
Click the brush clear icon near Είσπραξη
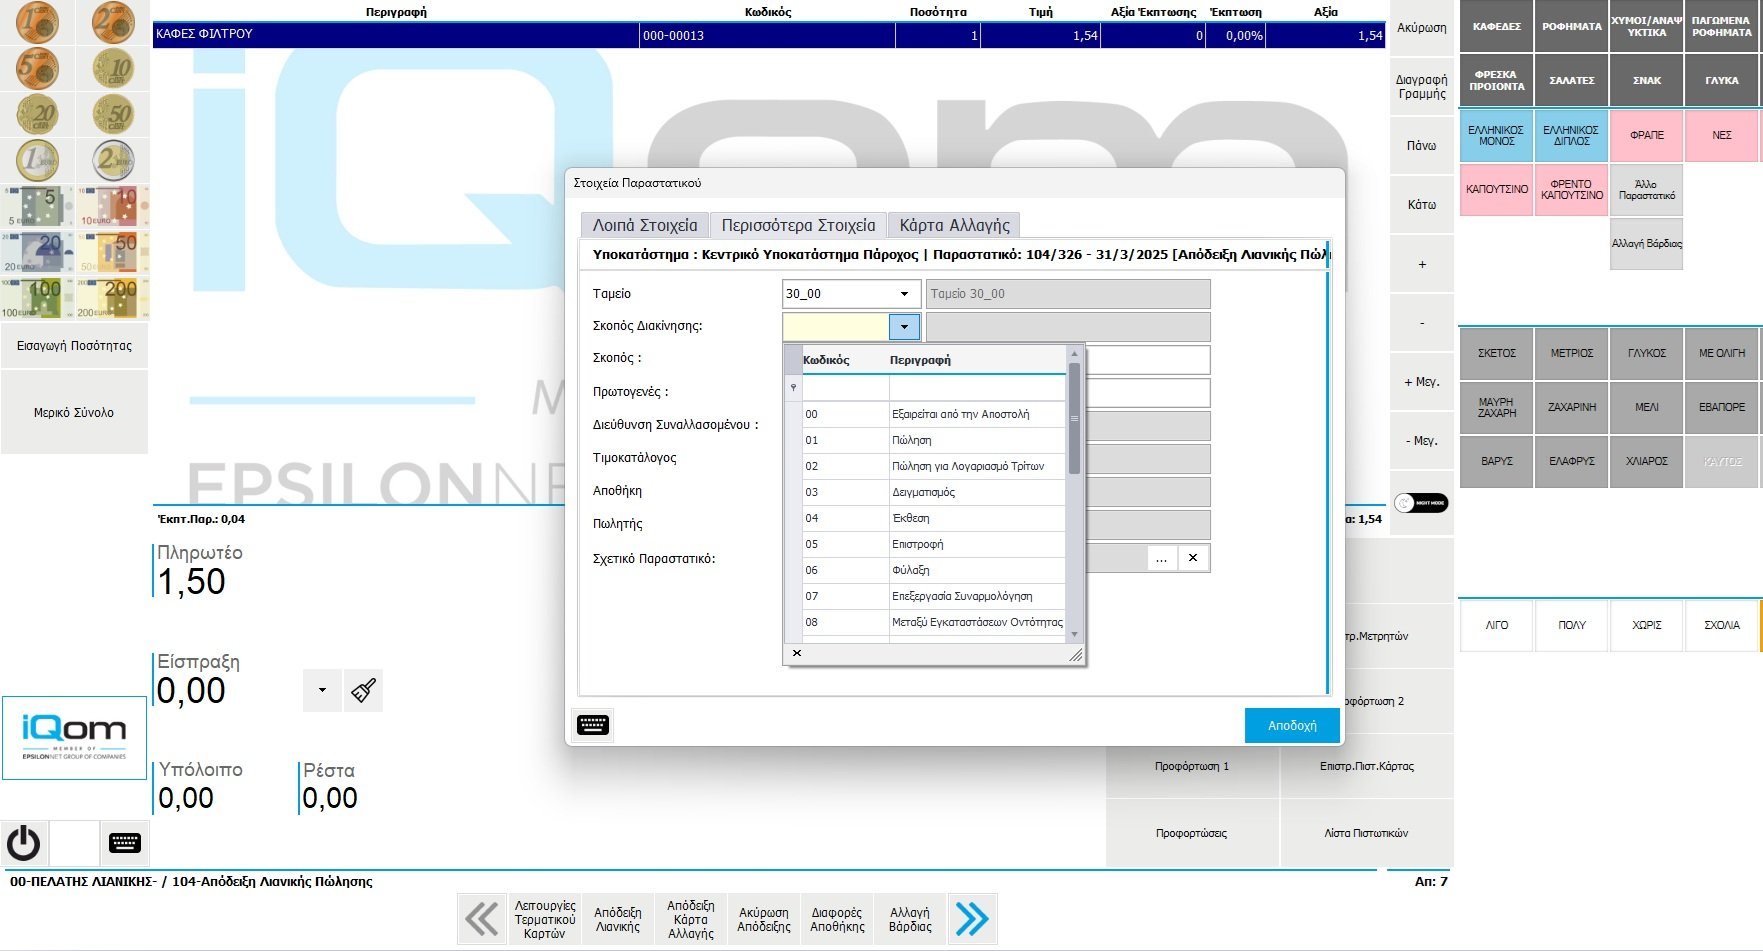click(363, 690)
